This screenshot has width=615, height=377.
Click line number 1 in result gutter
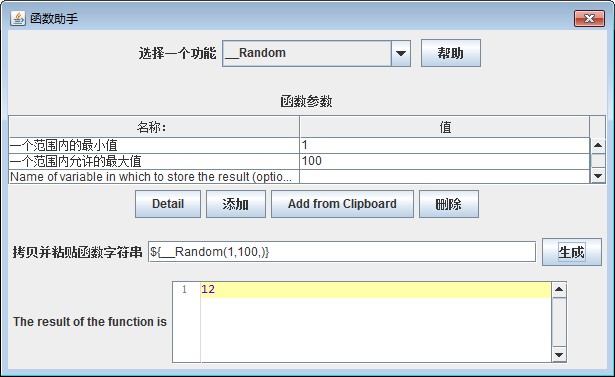click(184, 290)
